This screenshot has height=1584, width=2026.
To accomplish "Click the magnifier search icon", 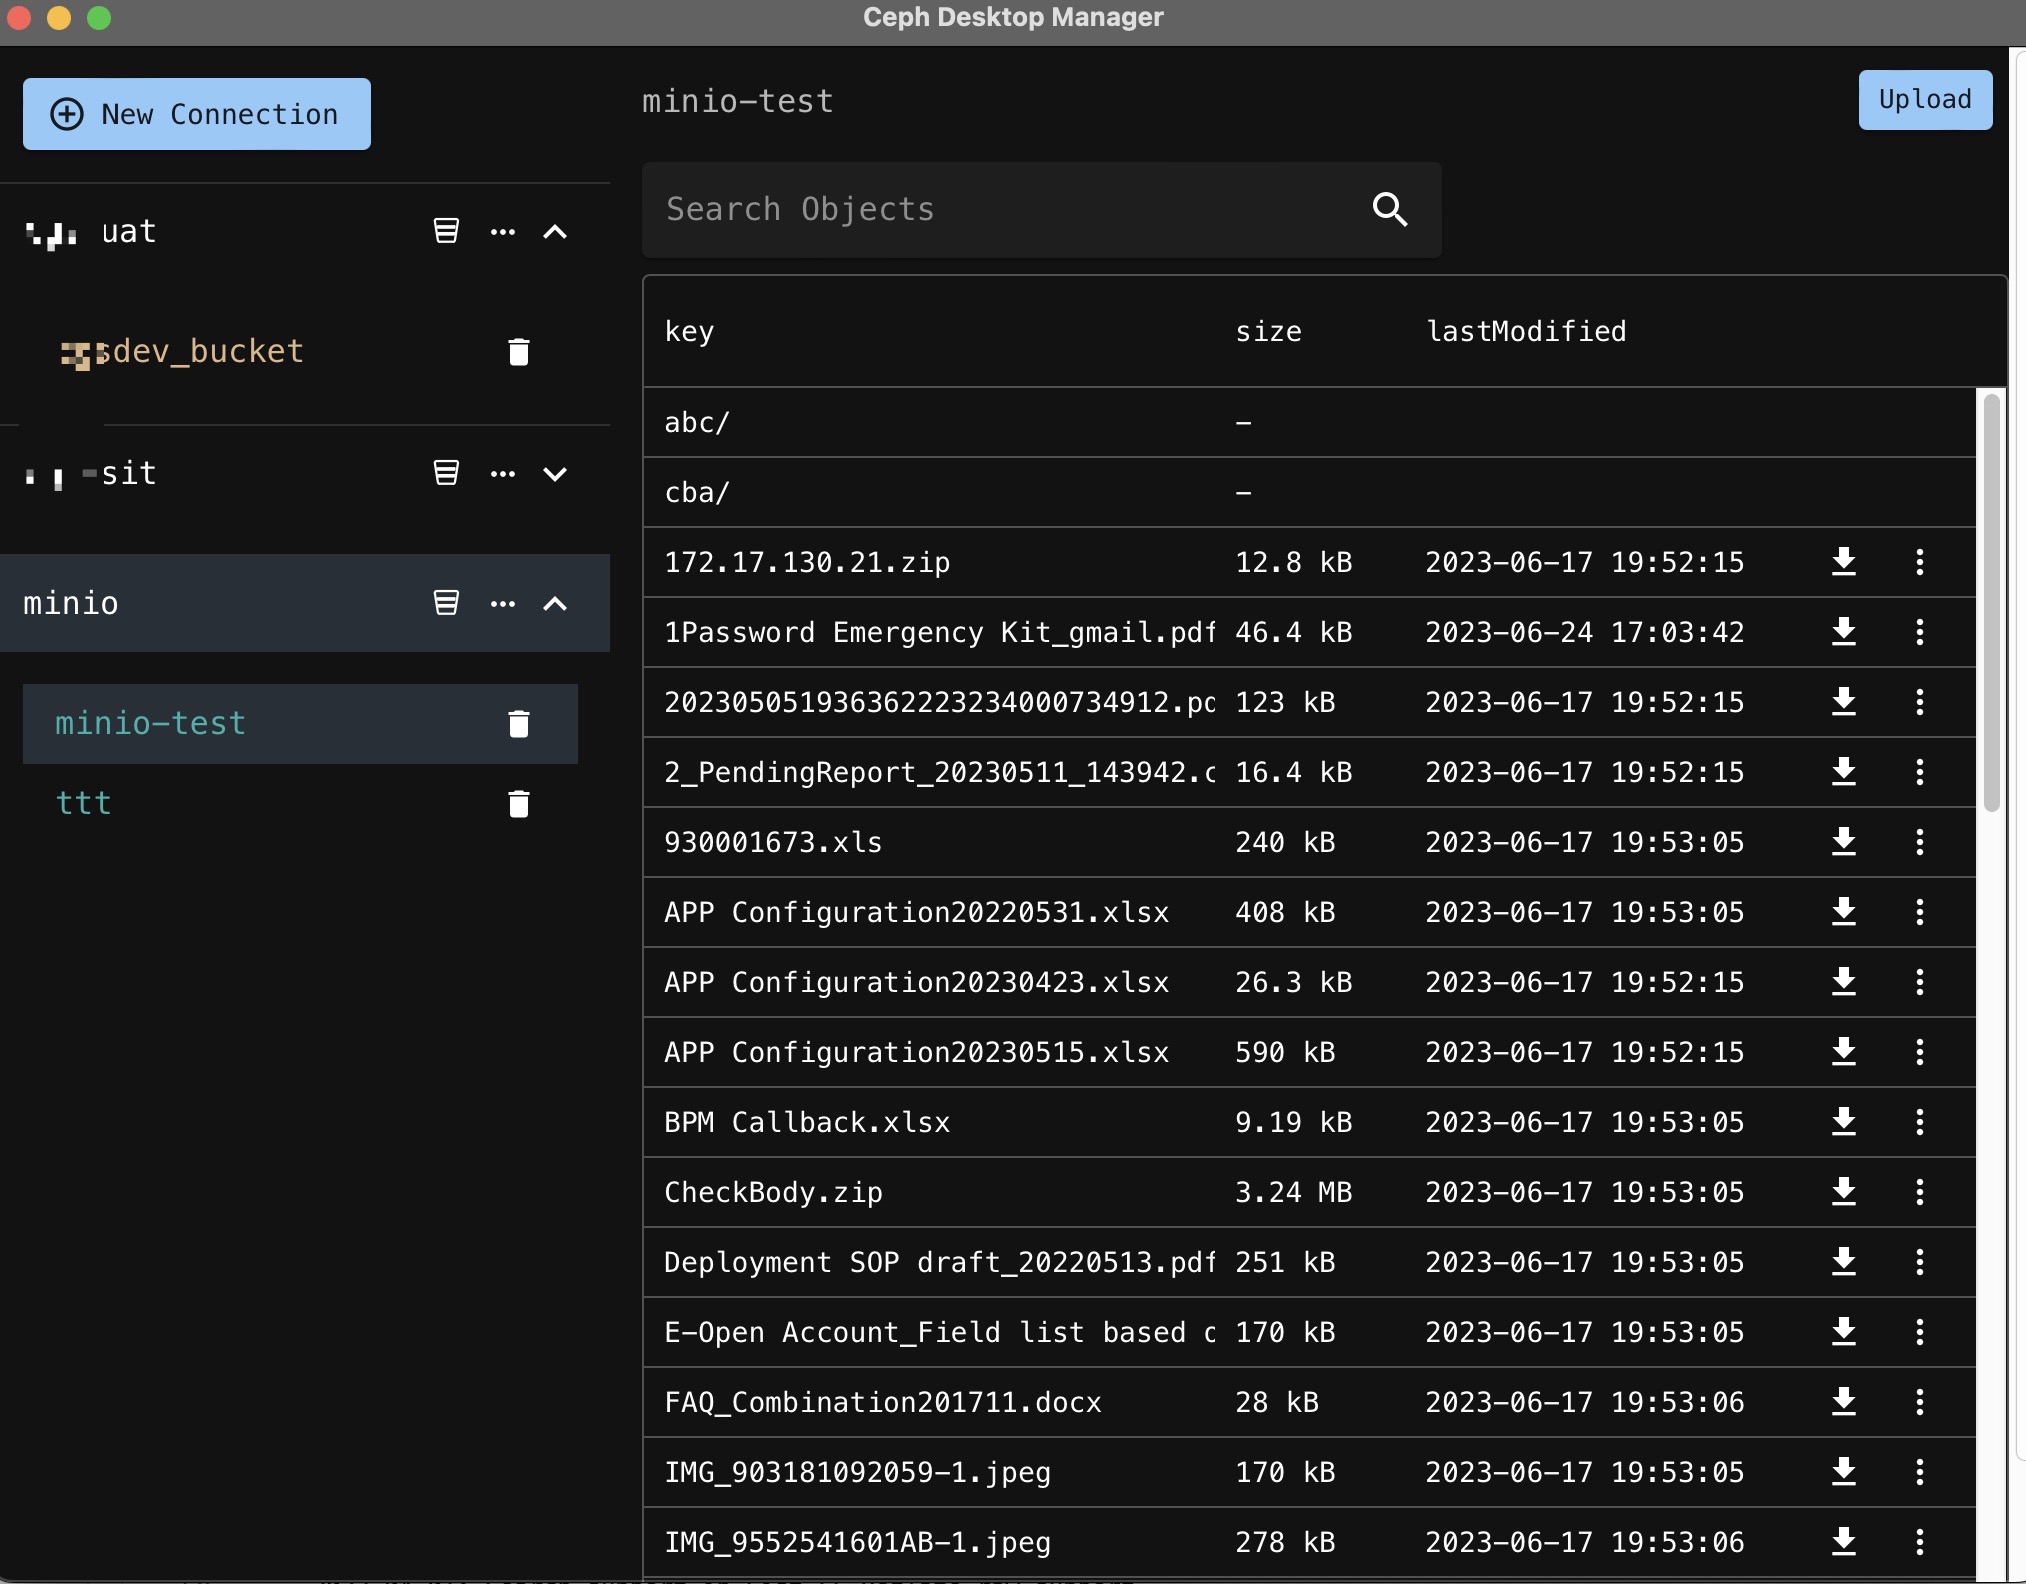I will [x=1390, y=209].
